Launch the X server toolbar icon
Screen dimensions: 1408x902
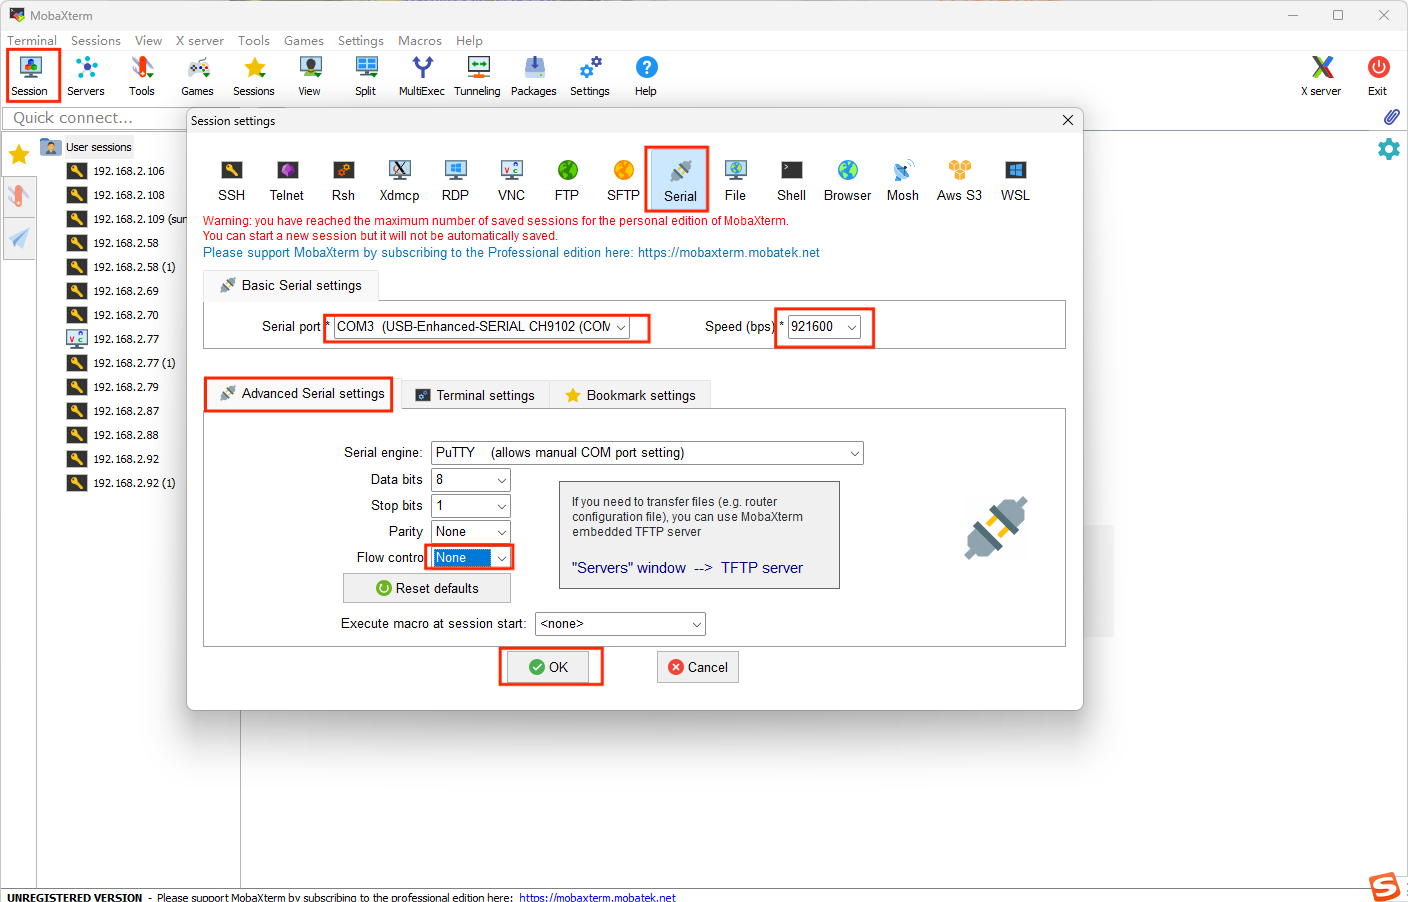[x=1321, y=76]
